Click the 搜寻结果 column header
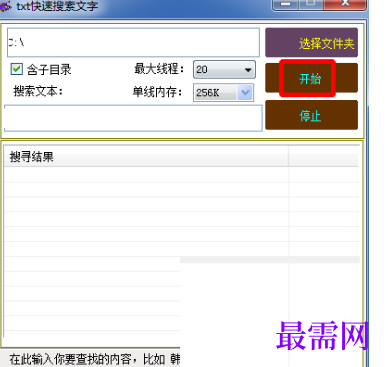This screenshot has width=388, height=367. click(146, 156)
